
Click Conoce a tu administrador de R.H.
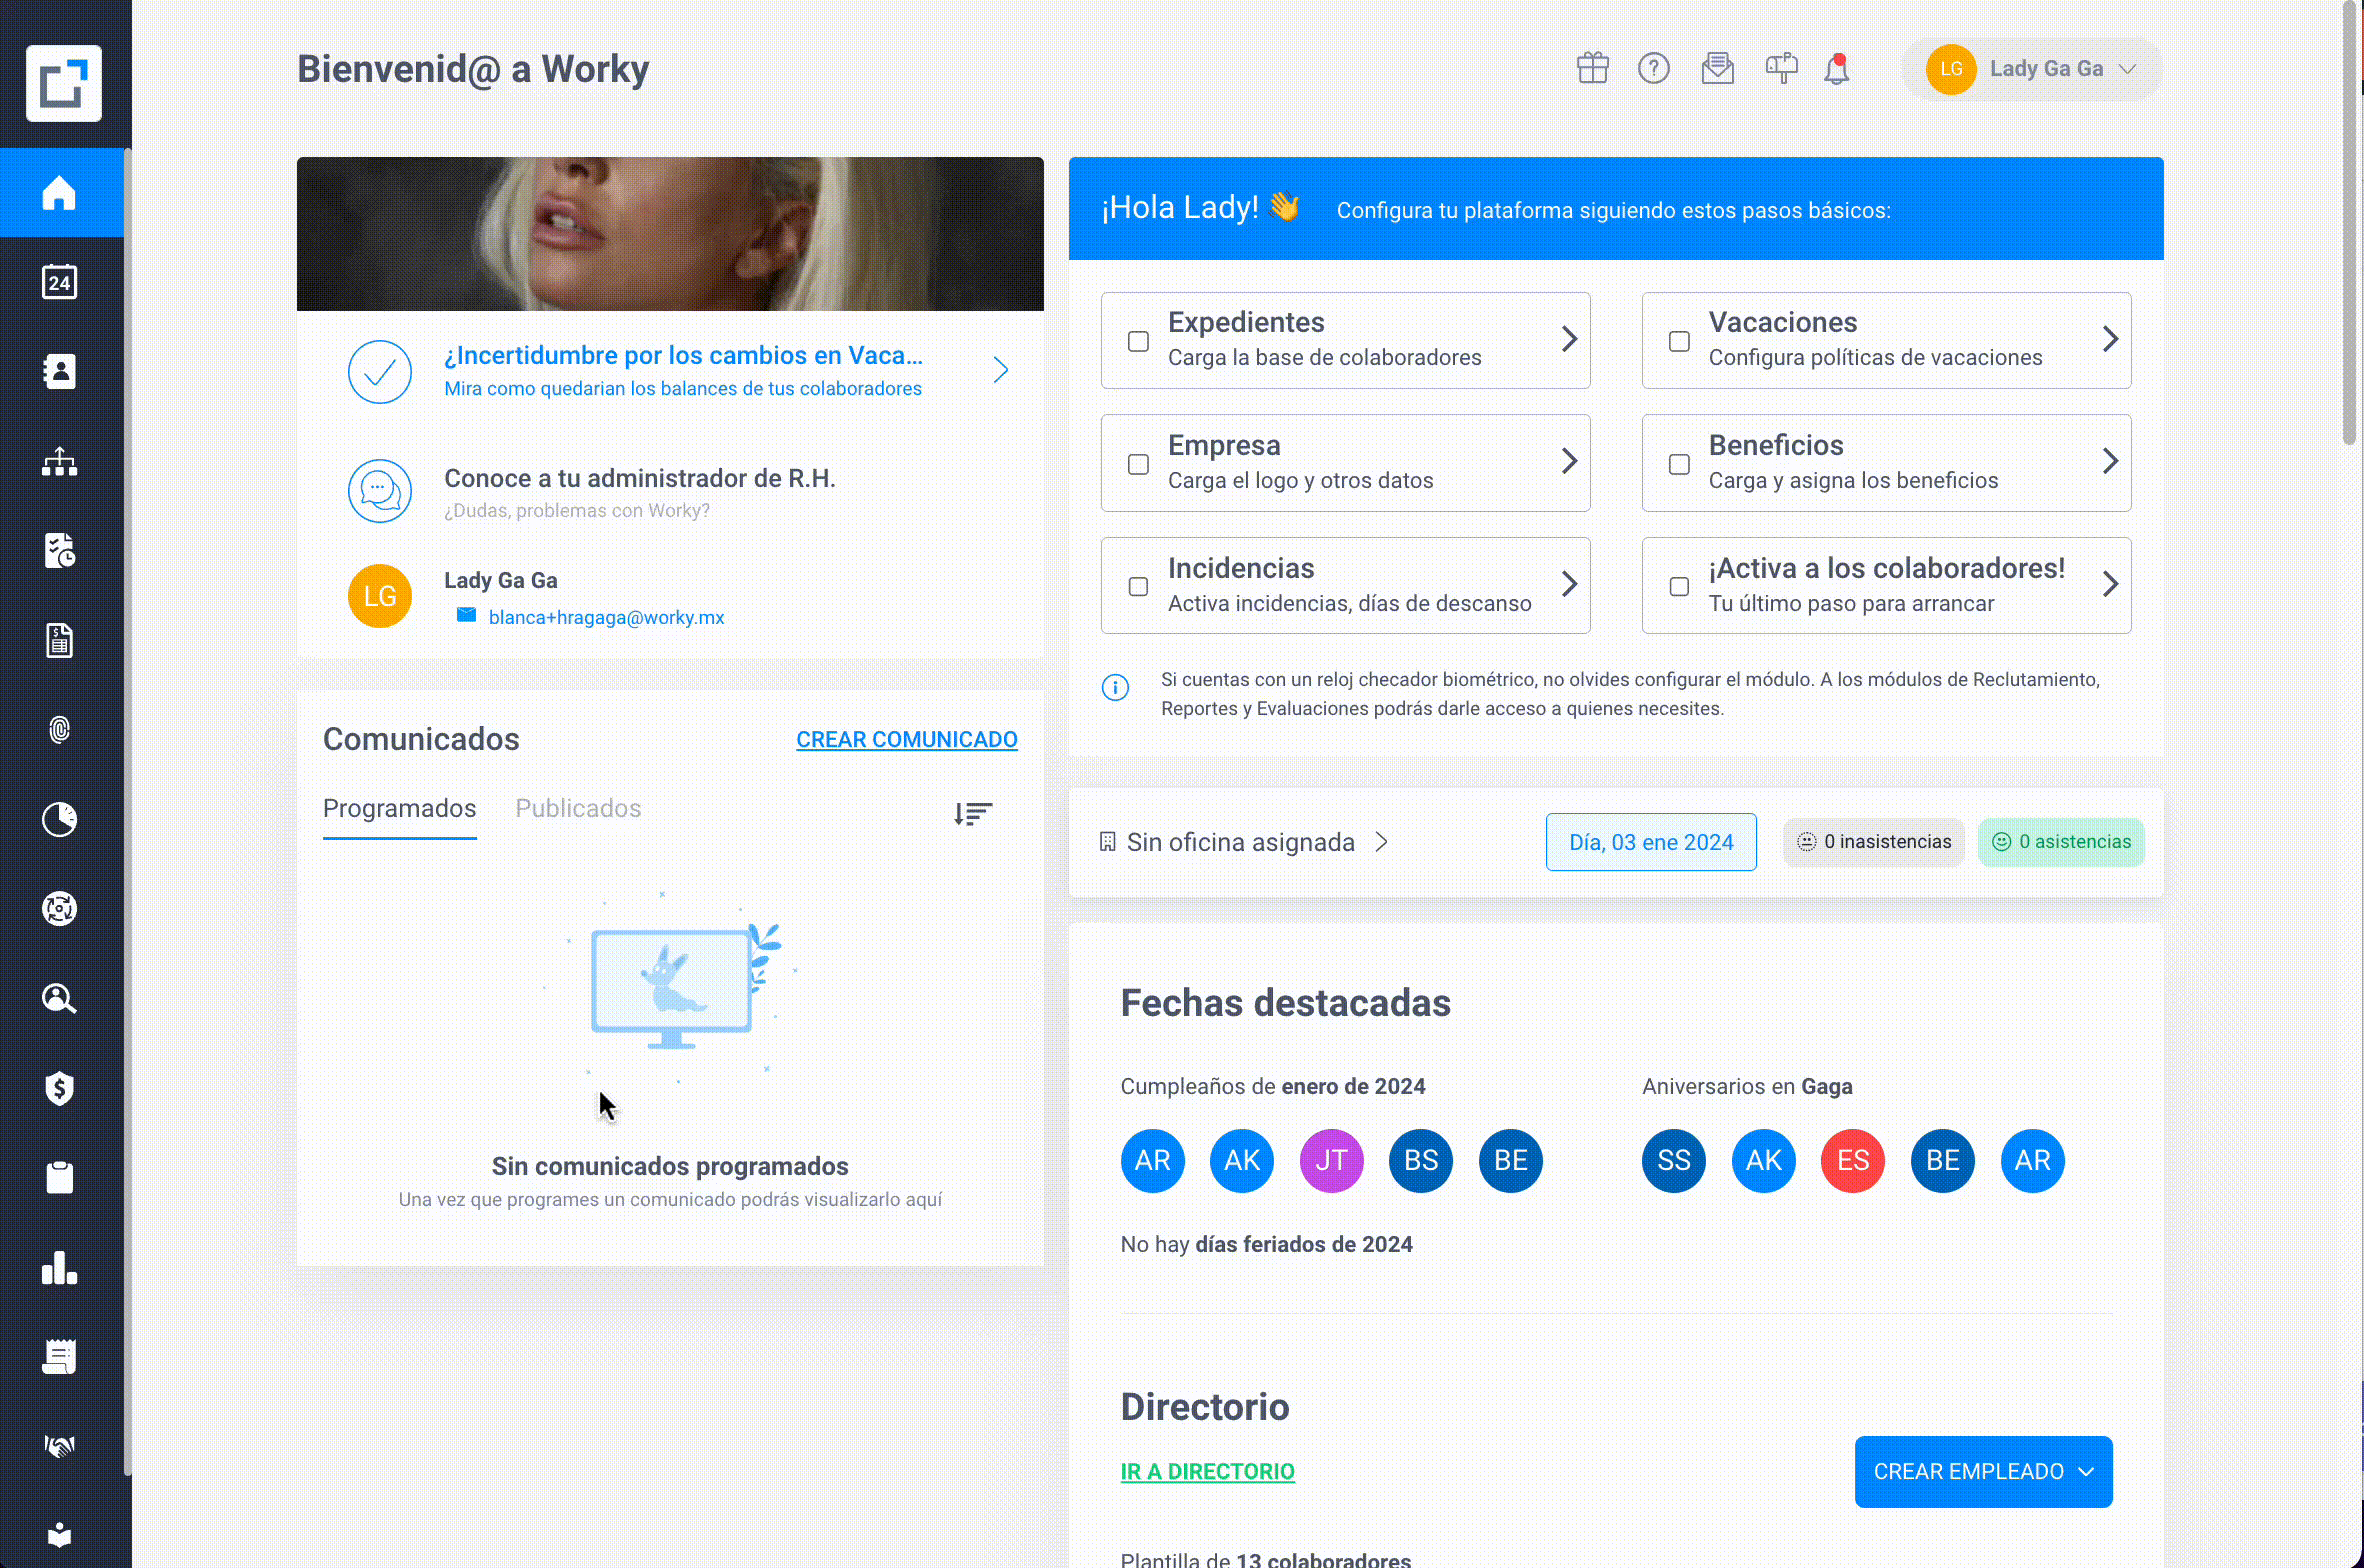639,478
